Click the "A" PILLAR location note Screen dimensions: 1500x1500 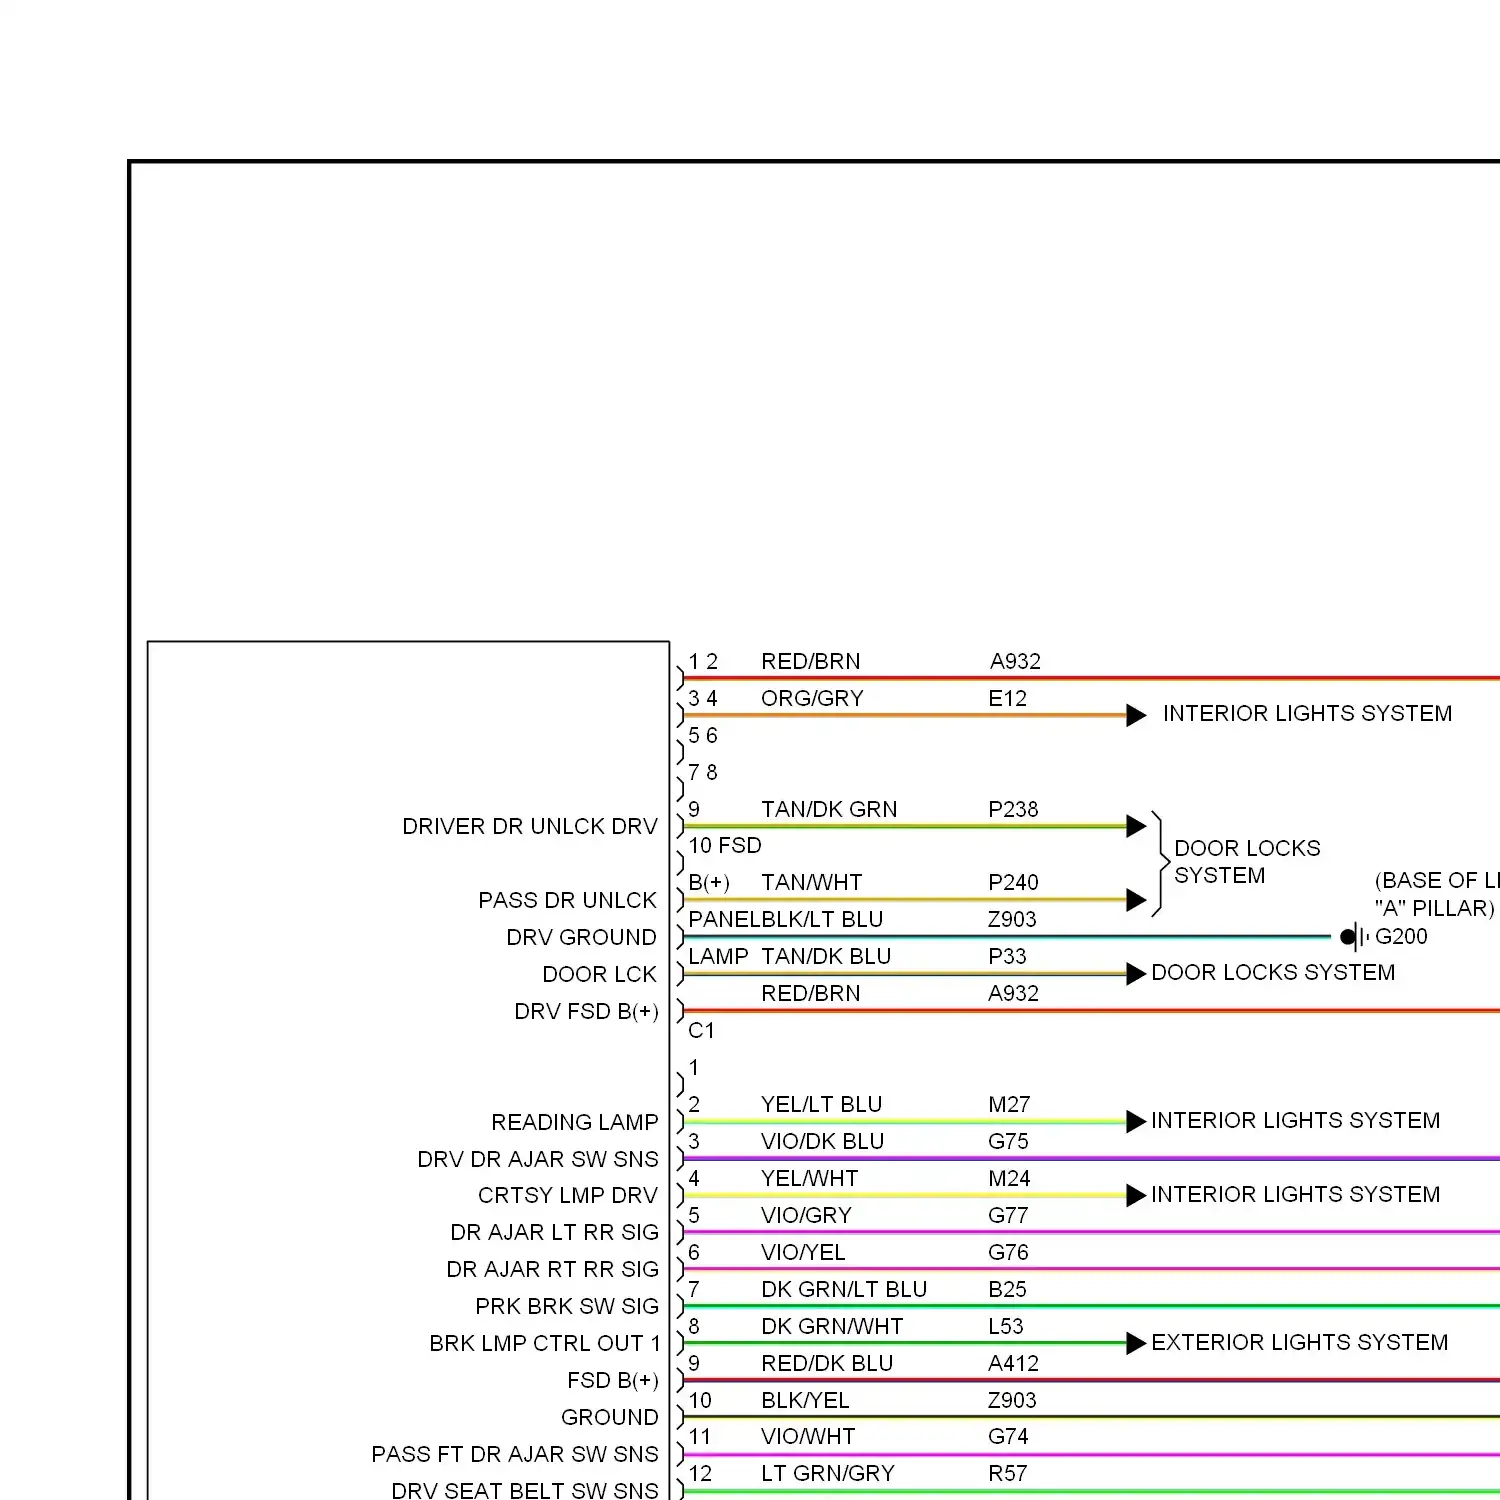(x=1435, y=908)
